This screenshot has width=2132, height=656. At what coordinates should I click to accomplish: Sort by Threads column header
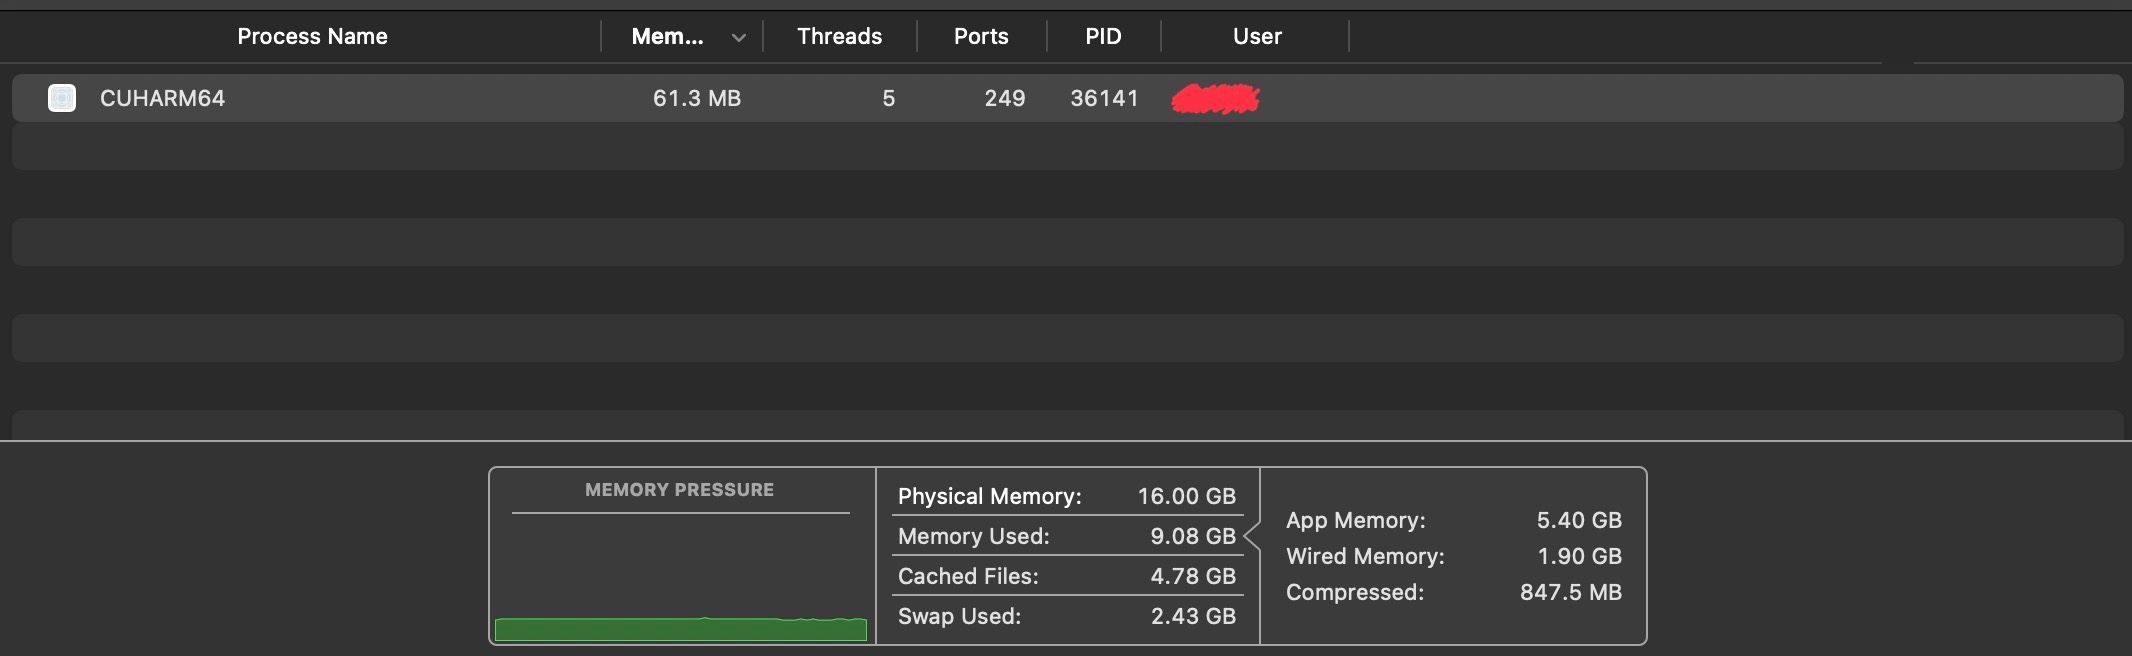click(x=839, y=37)
